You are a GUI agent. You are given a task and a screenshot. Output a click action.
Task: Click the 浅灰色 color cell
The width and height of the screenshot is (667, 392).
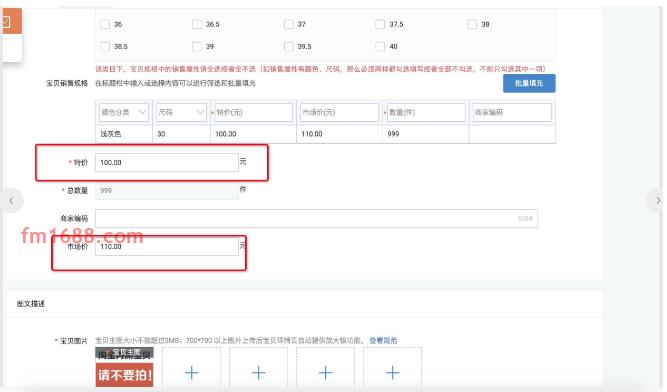pos(124,134)
